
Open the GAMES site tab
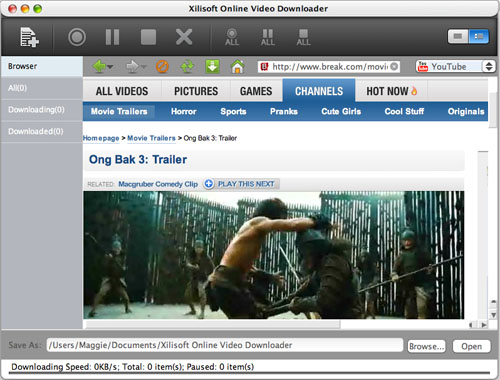[256, 91]
